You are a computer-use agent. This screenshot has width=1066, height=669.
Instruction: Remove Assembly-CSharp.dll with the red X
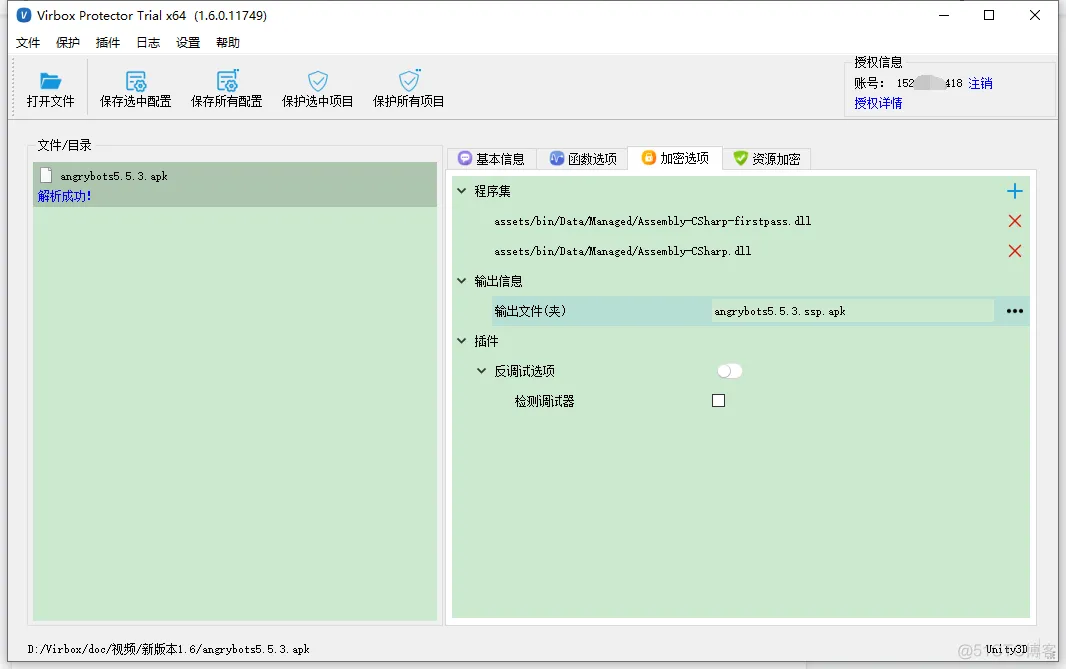click(1014, 251)
